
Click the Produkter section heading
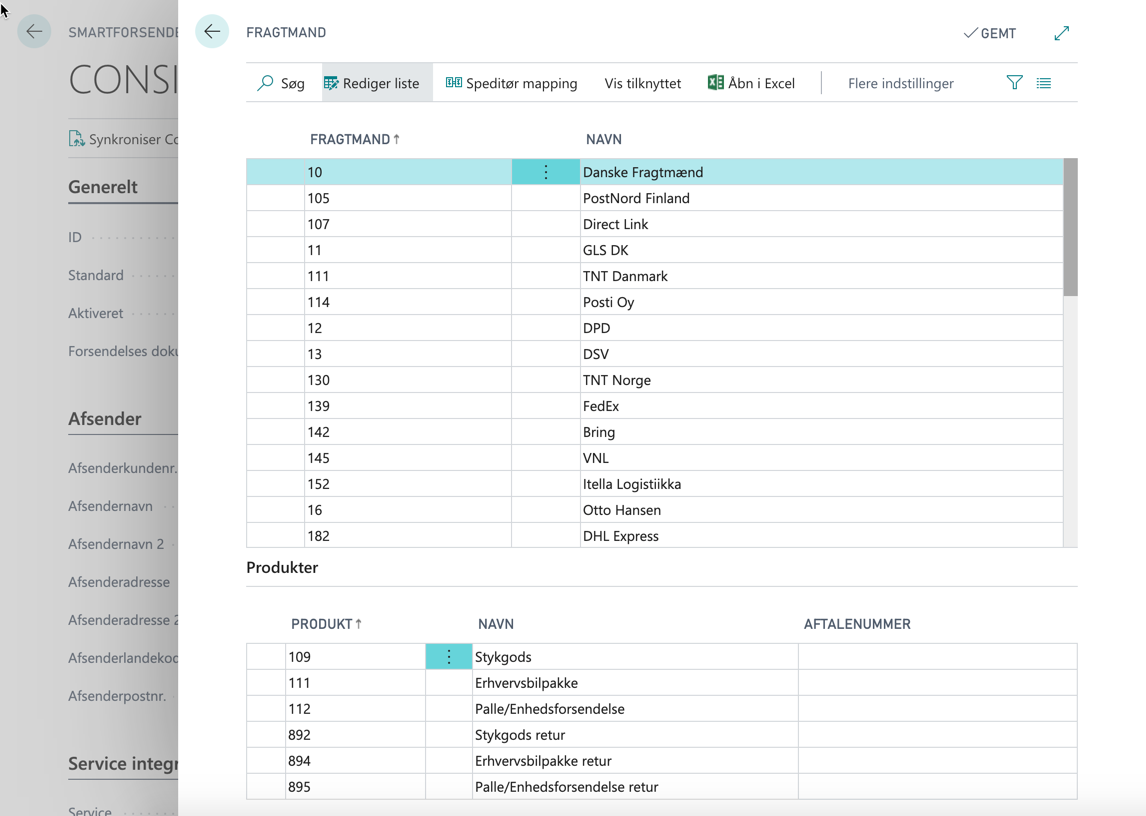pyautogui.click(x=282, y=567)
